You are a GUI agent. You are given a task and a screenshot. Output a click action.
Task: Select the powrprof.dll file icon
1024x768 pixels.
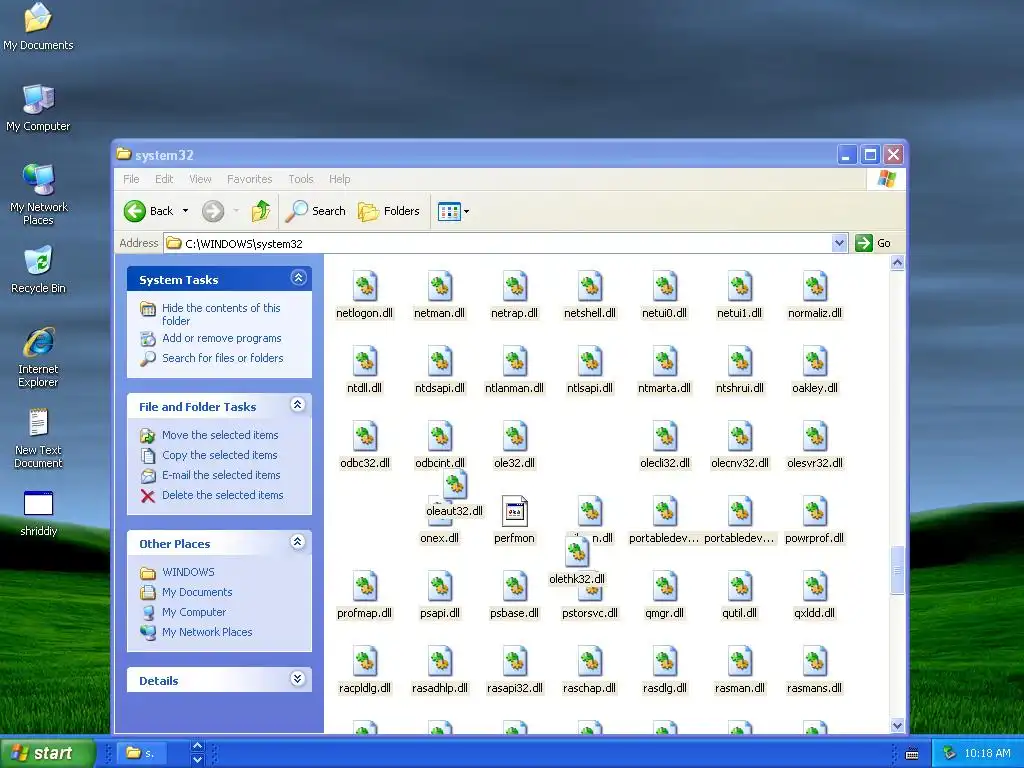[x=815, y=513]
